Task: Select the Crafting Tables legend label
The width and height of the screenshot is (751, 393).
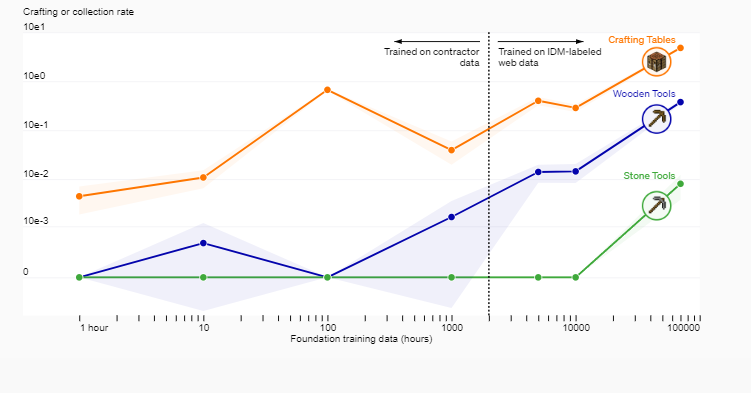Action: coord(642,40)
